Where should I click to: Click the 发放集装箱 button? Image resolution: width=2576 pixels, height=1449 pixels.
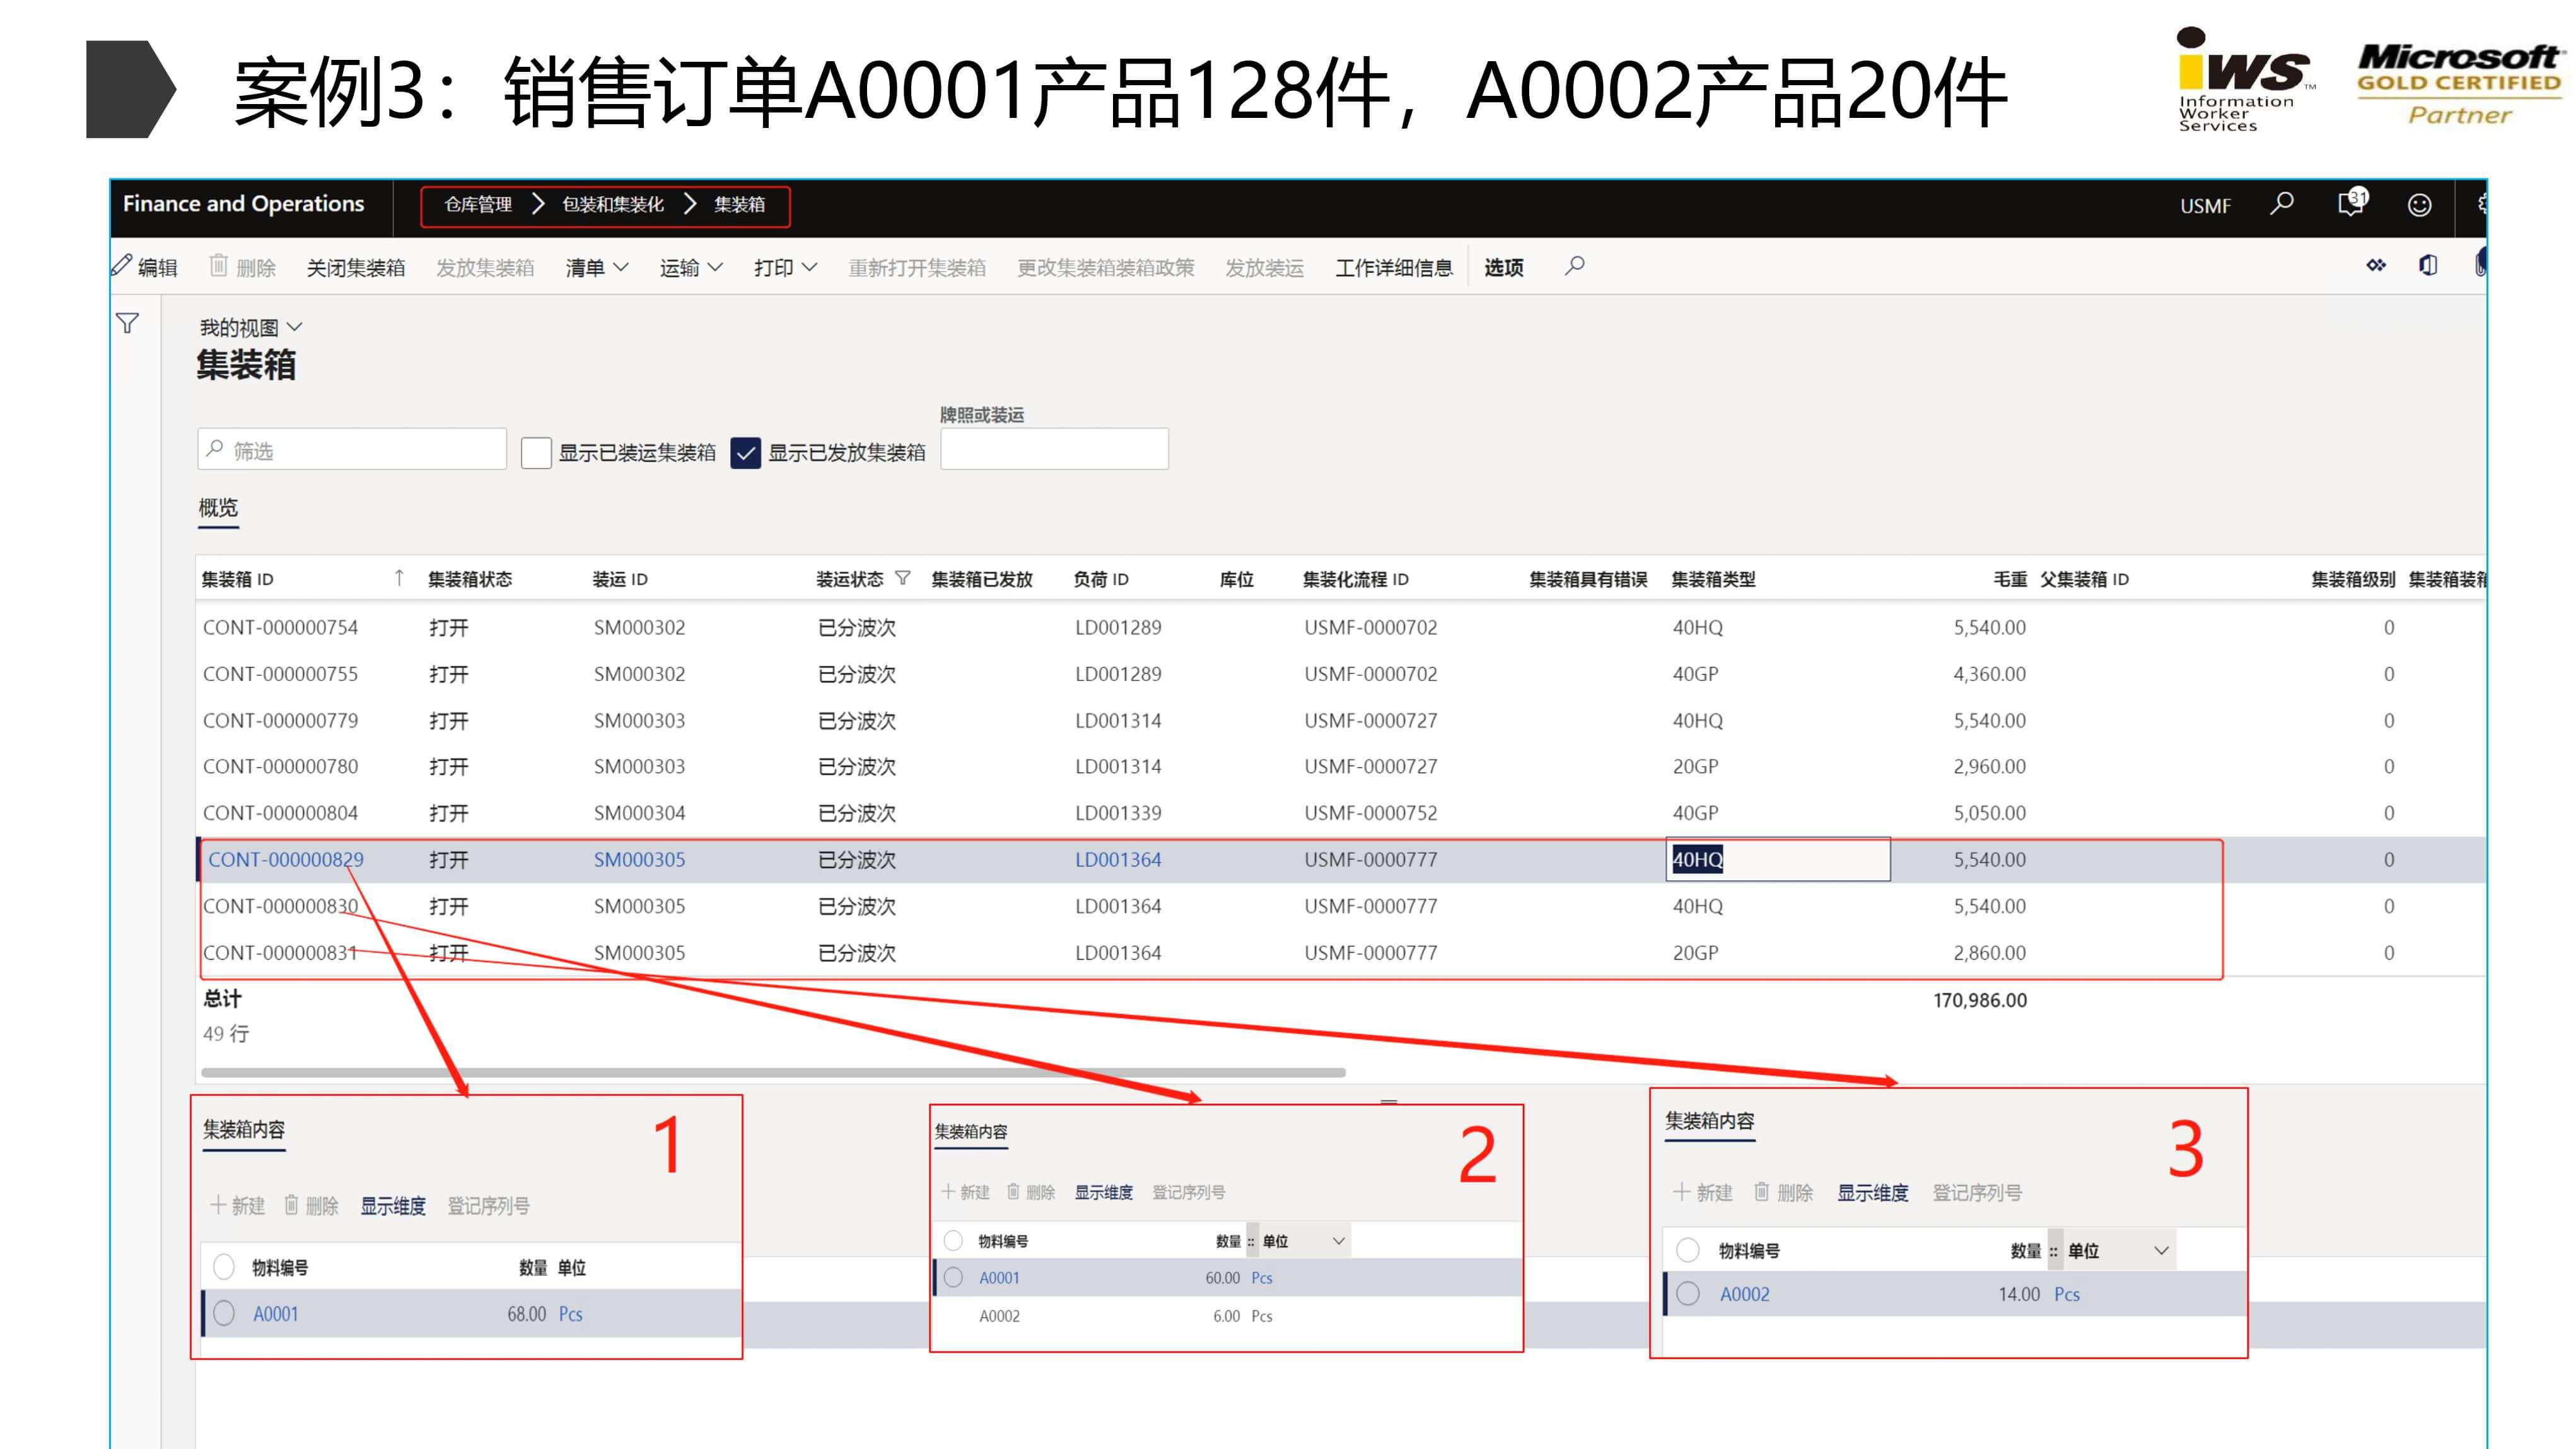coord(485,267)
